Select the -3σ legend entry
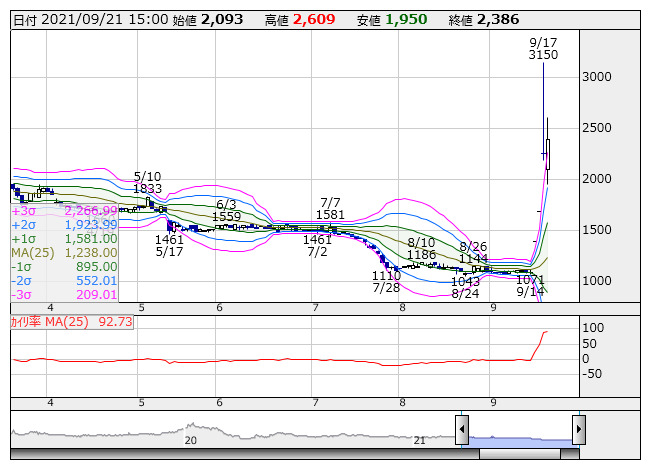 click(64, 295)
